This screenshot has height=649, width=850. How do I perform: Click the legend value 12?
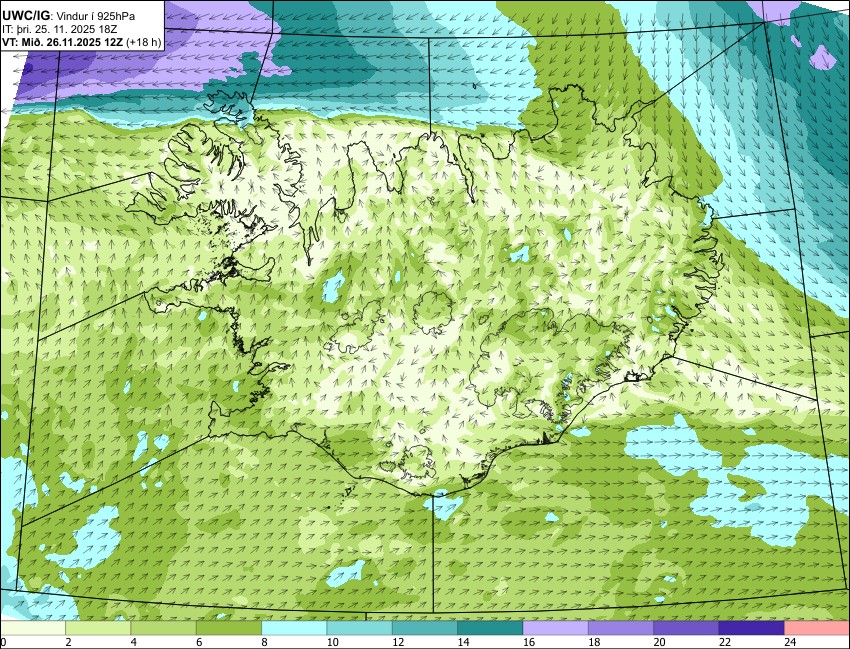coord(398,642)
